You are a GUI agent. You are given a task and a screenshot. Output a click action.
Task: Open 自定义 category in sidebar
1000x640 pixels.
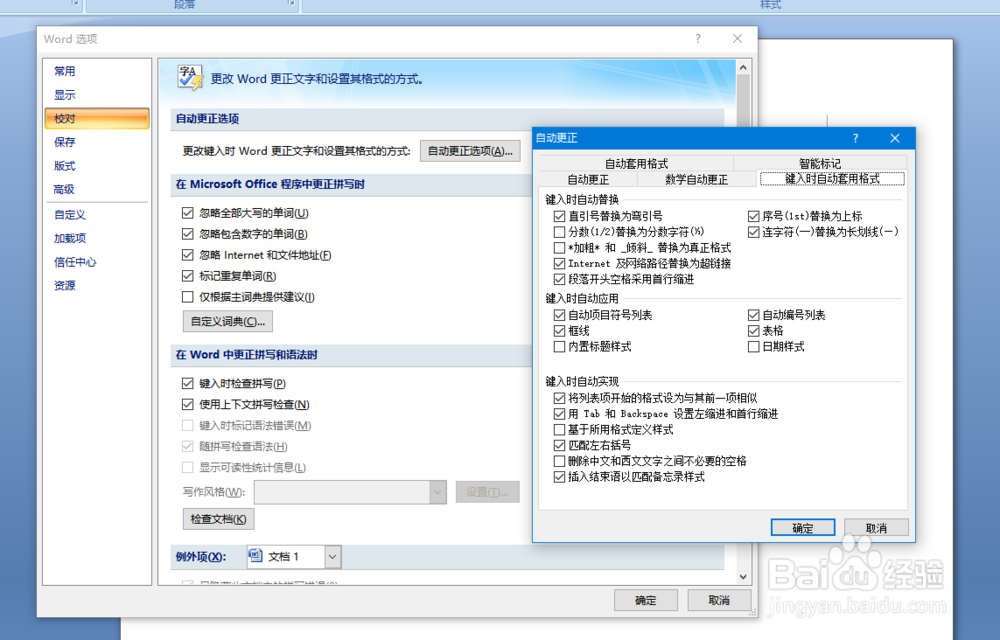click(70, 215)
